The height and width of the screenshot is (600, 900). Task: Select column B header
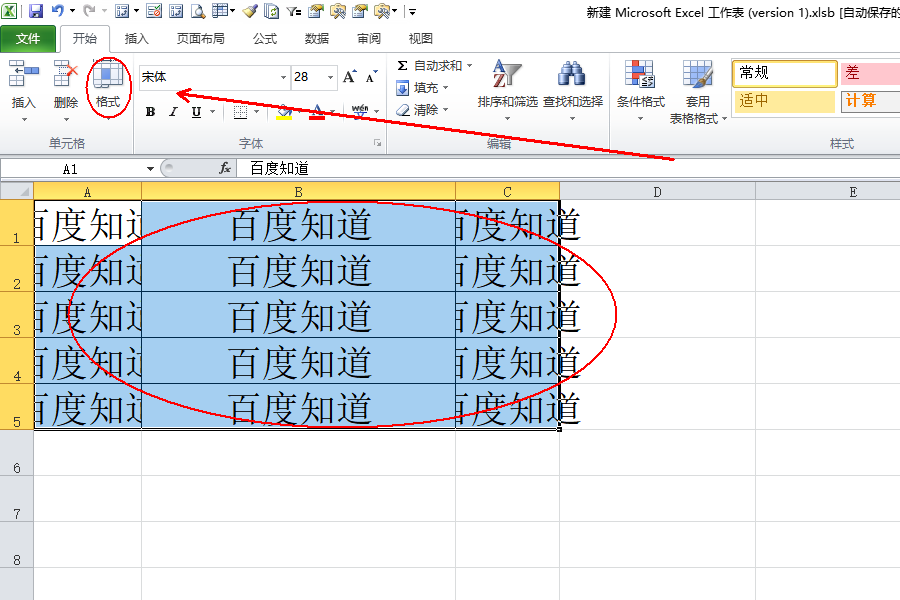click(x=298, y=192)
